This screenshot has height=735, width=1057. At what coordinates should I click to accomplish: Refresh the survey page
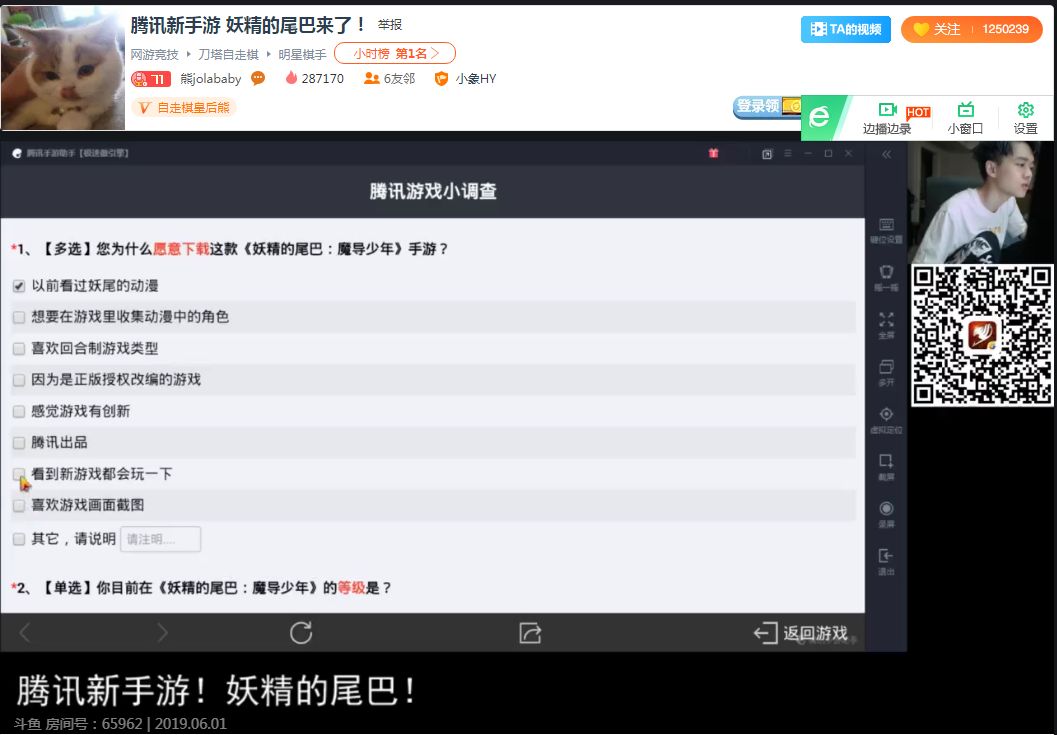[x=301, y=633]
